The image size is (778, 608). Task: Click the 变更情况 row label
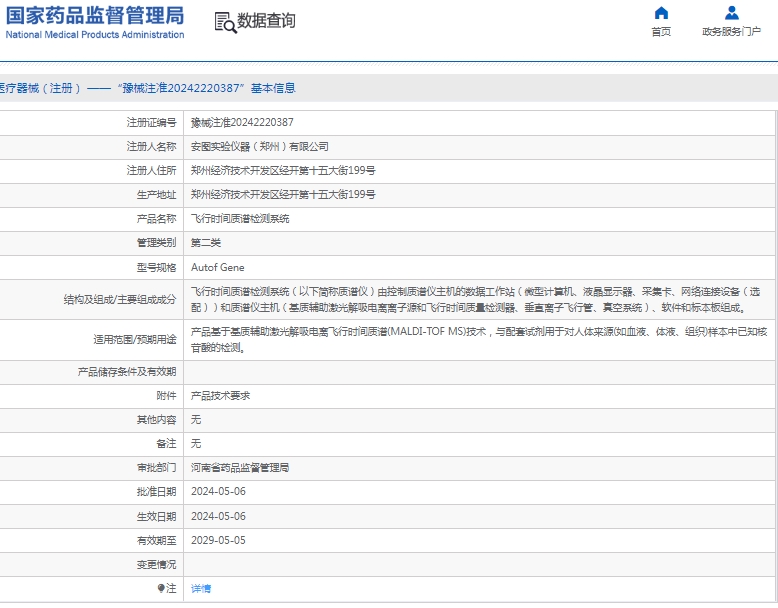(156, 565)
